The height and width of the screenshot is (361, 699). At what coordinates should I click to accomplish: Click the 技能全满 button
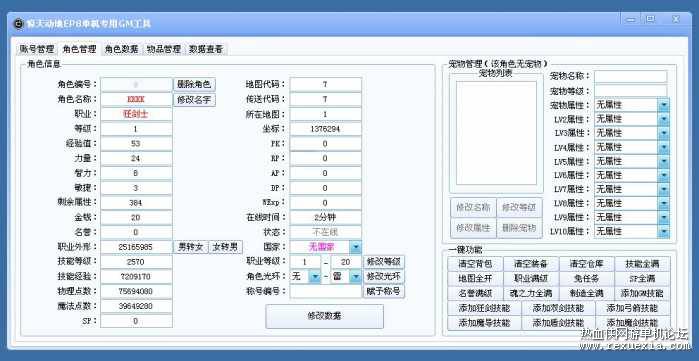[x=641, y=264]
